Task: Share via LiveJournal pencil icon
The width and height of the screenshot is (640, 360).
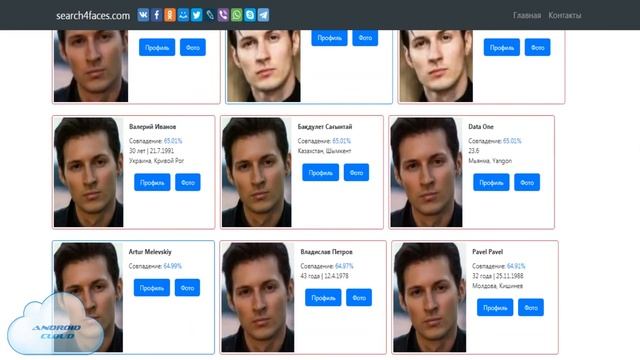Action: click(x=210, y=15)
